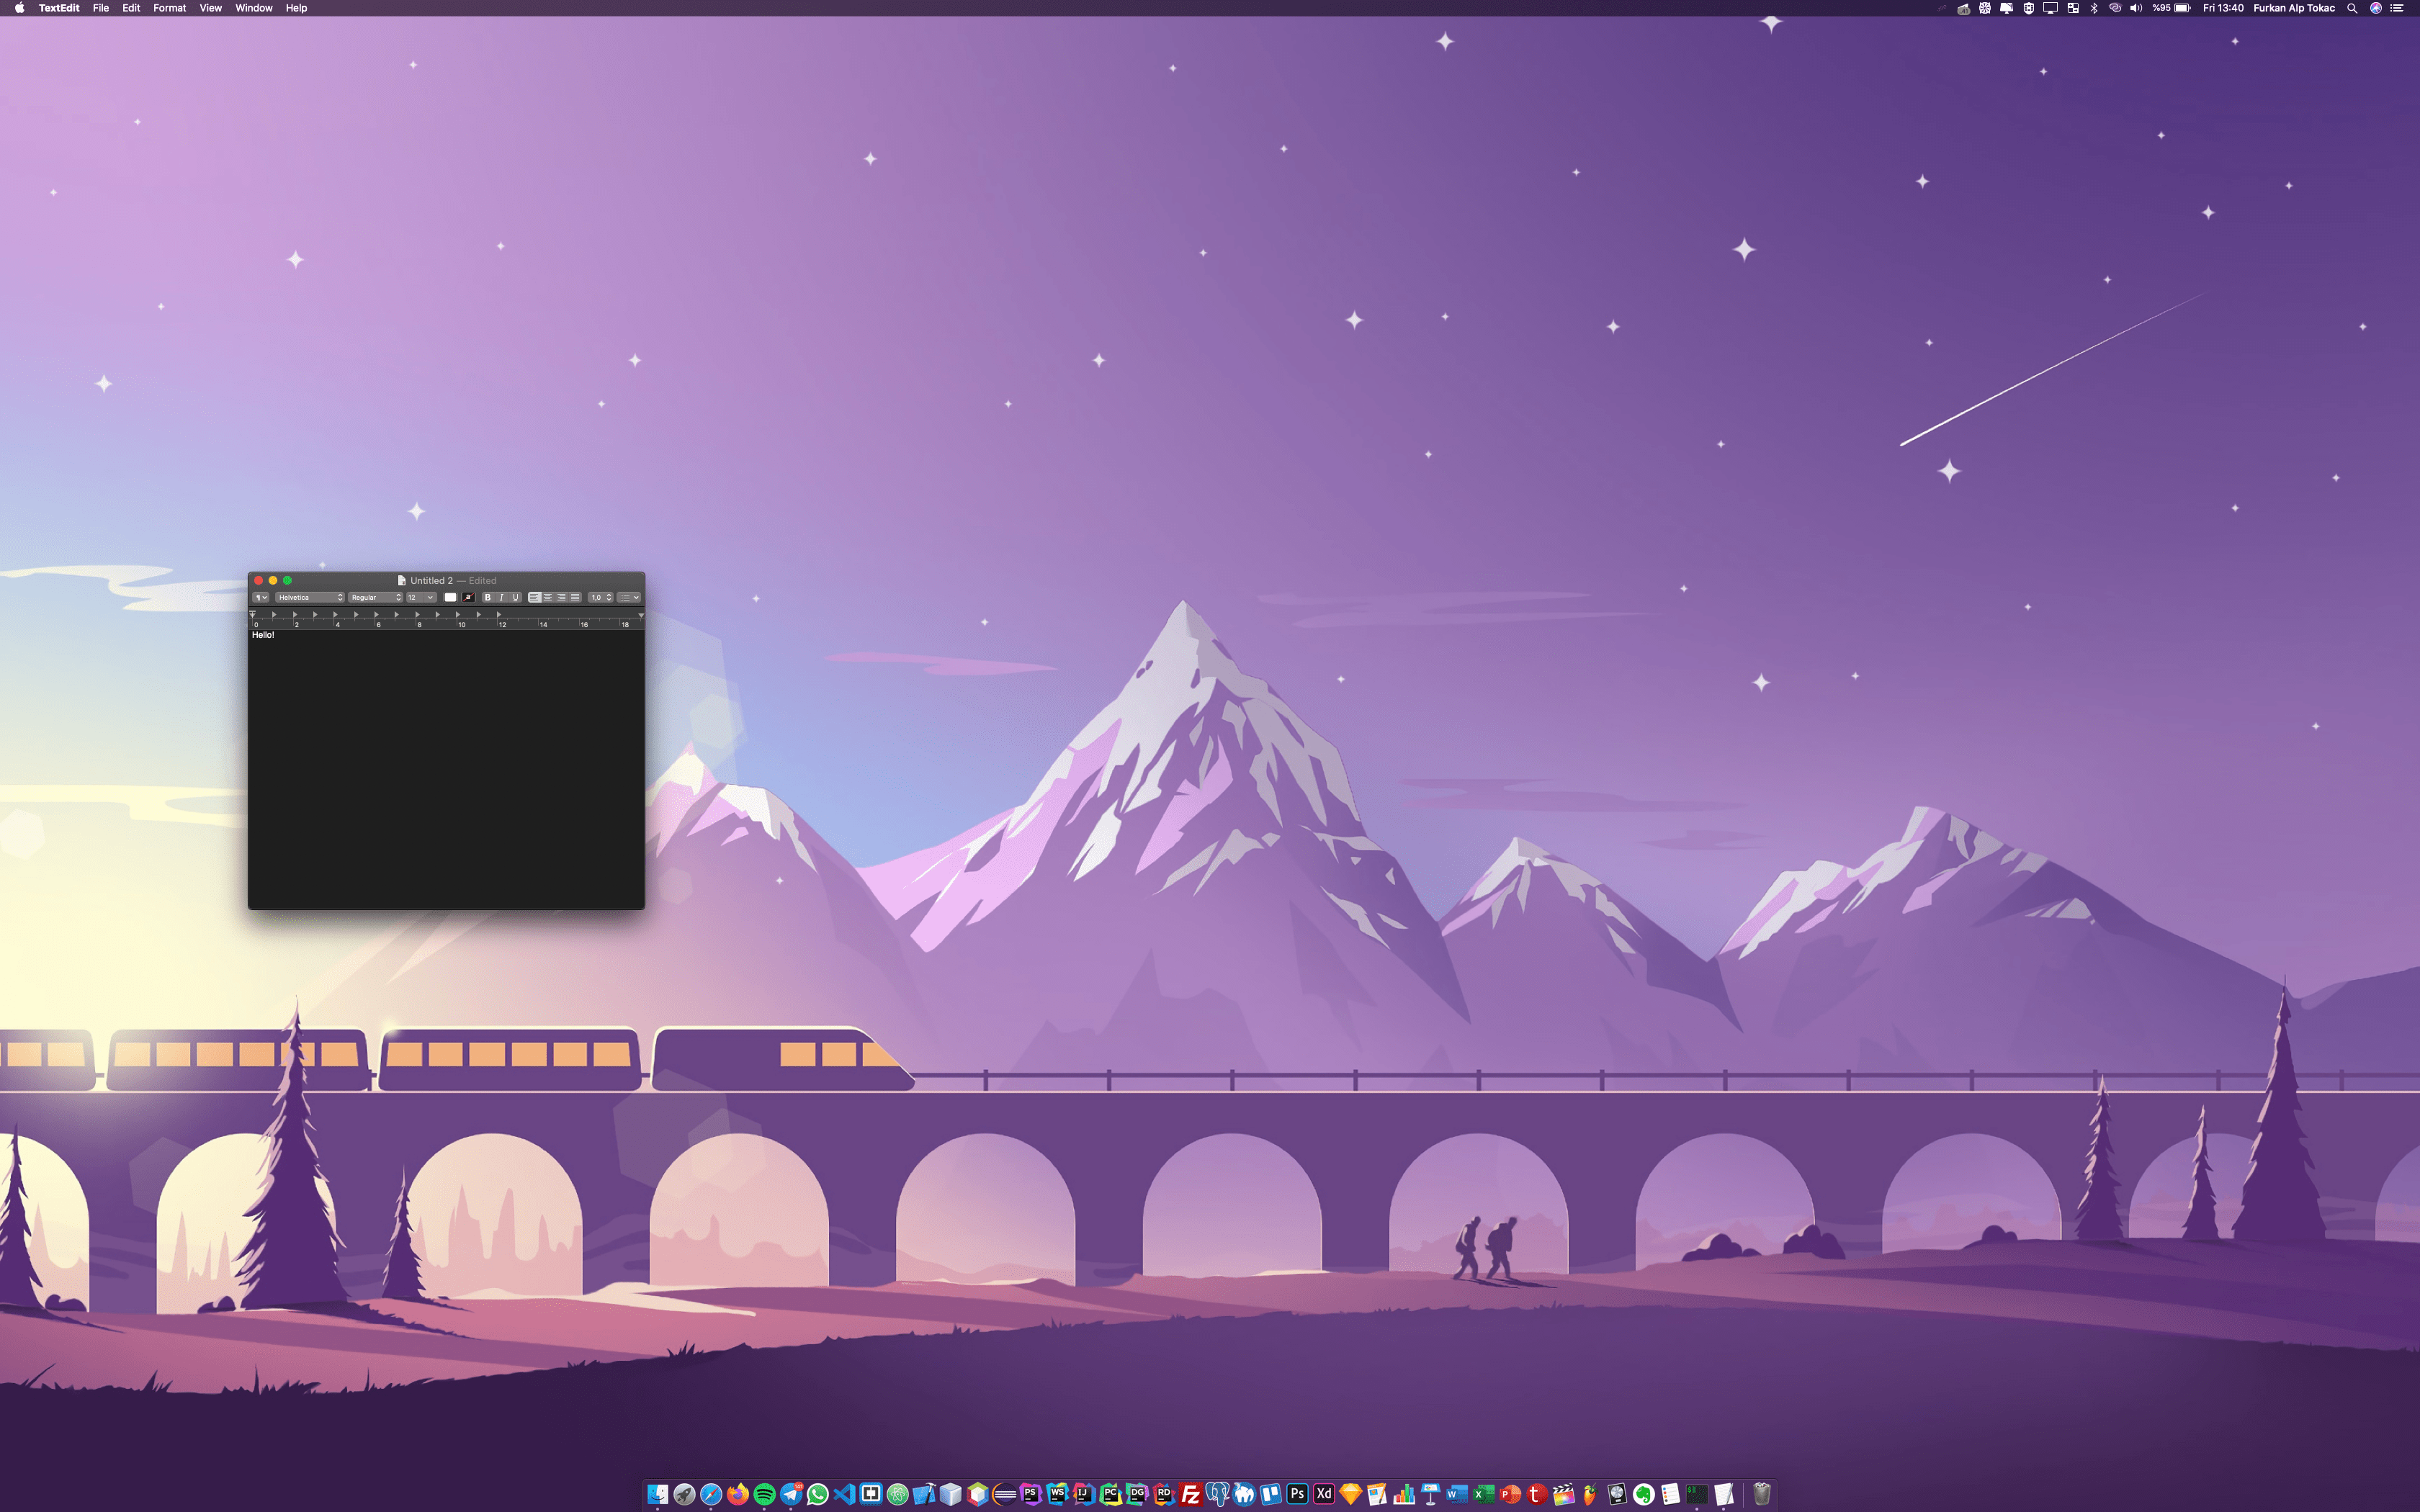Image resolution: width=2420 pixels, height=1512 pixels.
Task: Align text to the left
Action: pos(534,597)
